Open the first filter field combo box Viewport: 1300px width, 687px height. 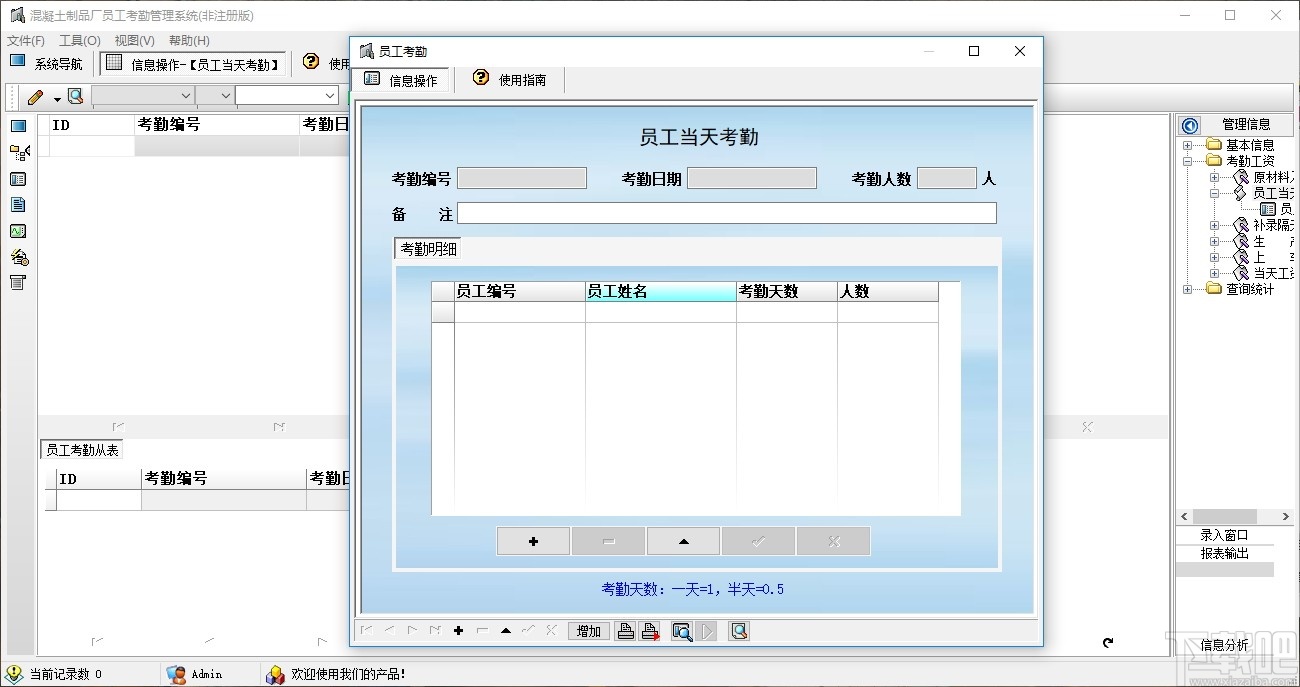click(142, 95)
